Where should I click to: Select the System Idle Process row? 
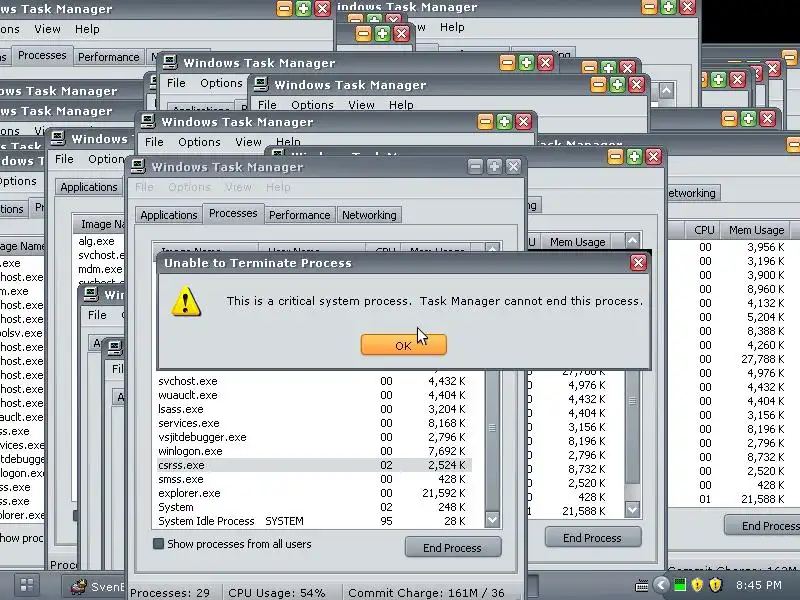(314, 521)
